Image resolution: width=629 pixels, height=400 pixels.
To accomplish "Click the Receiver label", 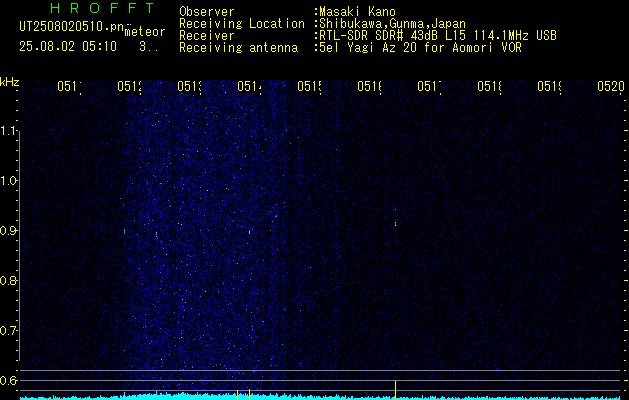I will coord(207,36).
